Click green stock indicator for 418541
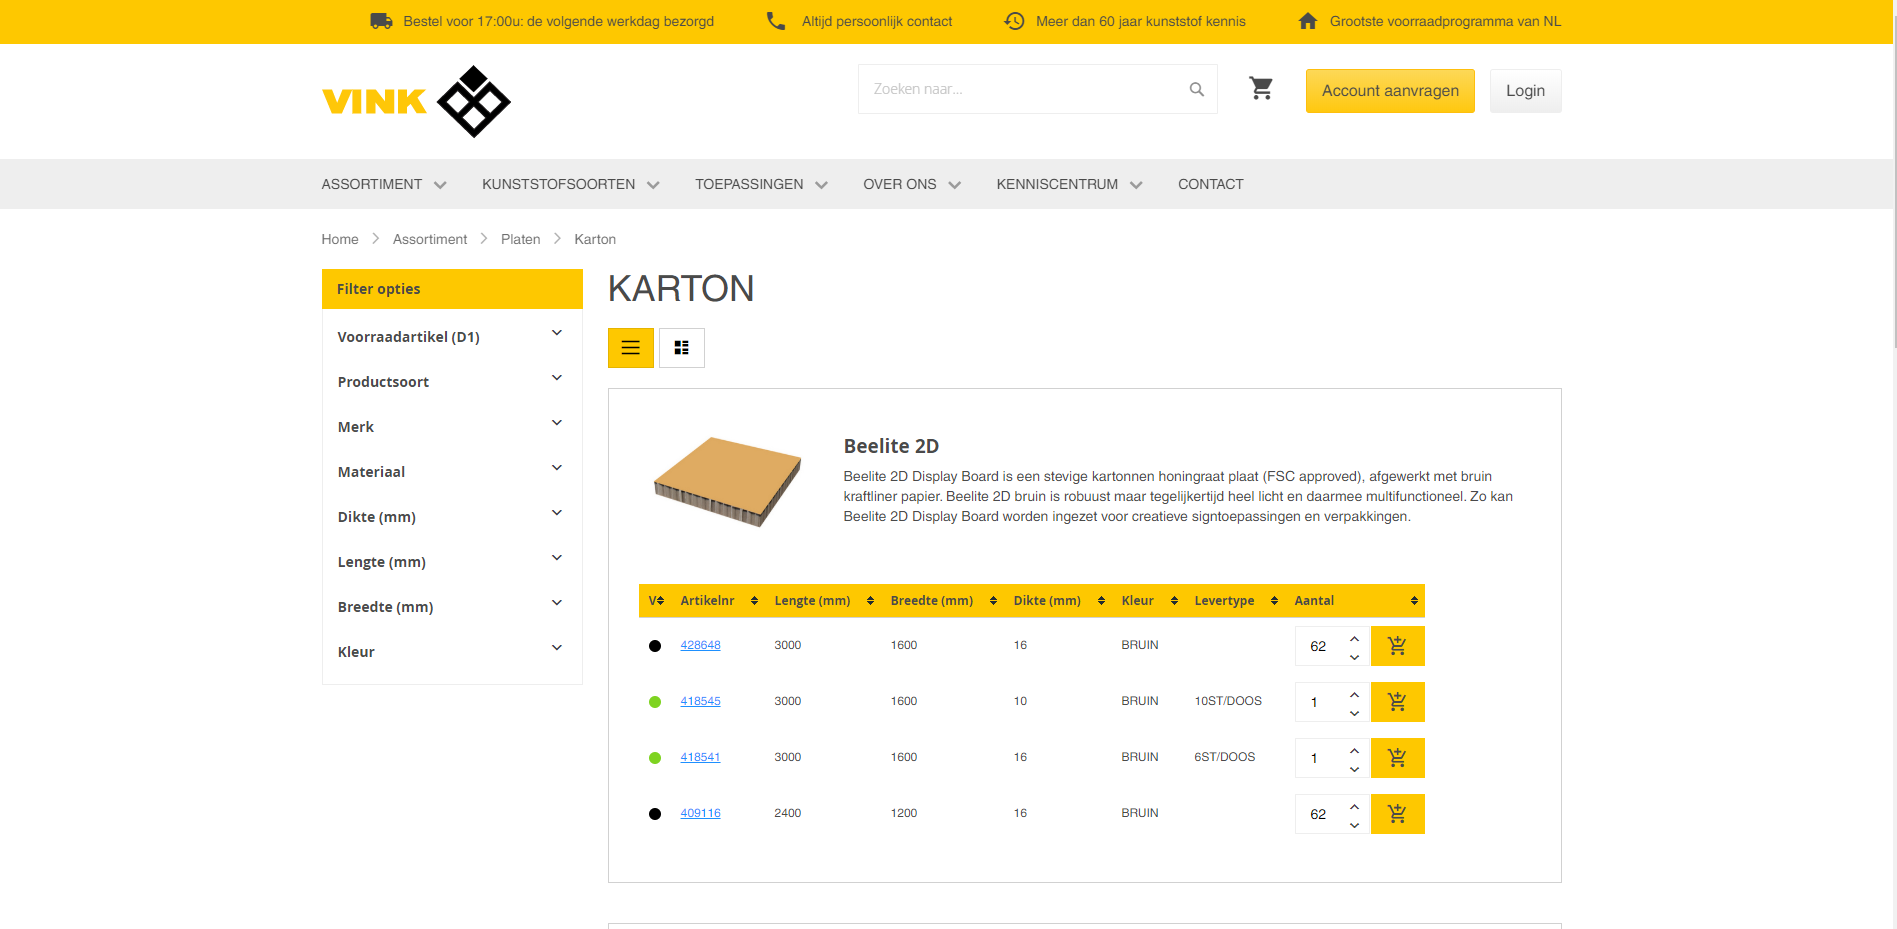This screenshot has width=1897, height=929. 655,758
